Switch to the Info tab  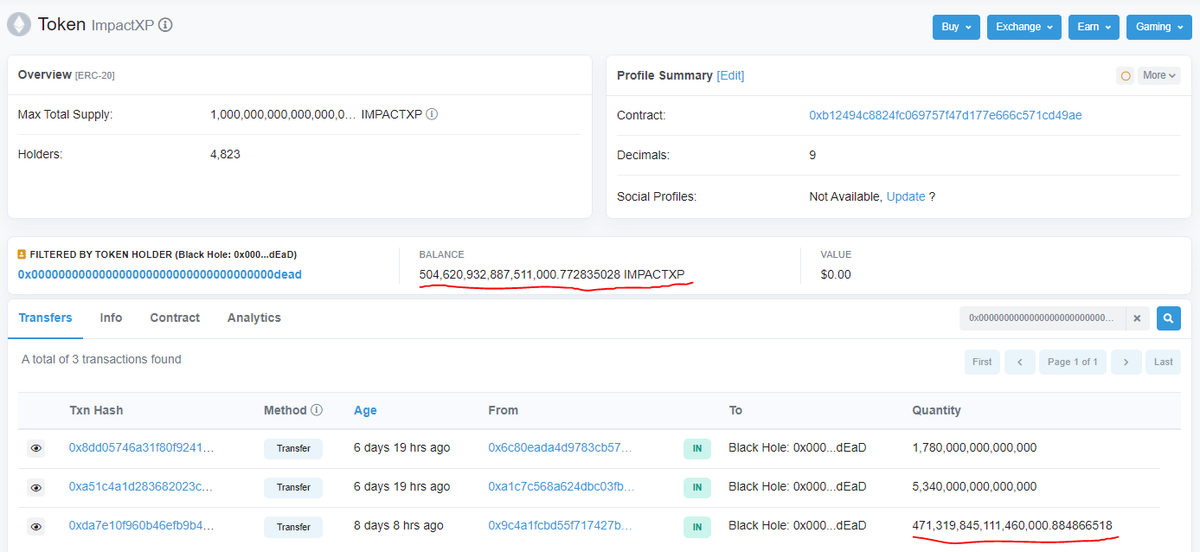pos(111,318)
